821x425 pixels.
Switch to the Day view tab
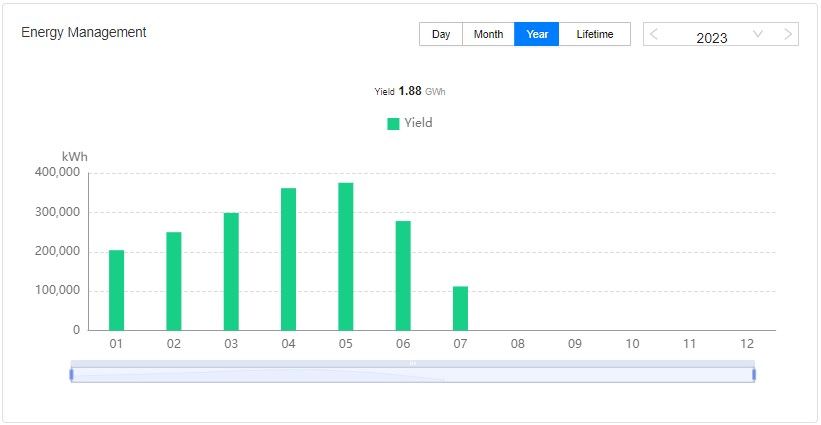pyautogui.click(x=441, y=34)
